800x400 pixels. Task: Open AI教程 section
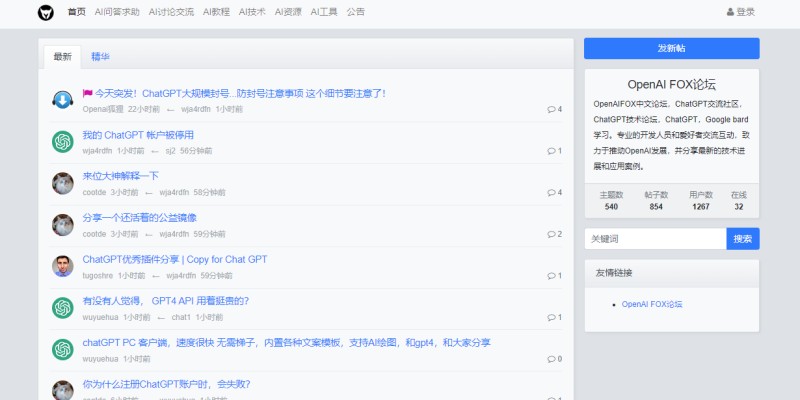coord(216,12)
